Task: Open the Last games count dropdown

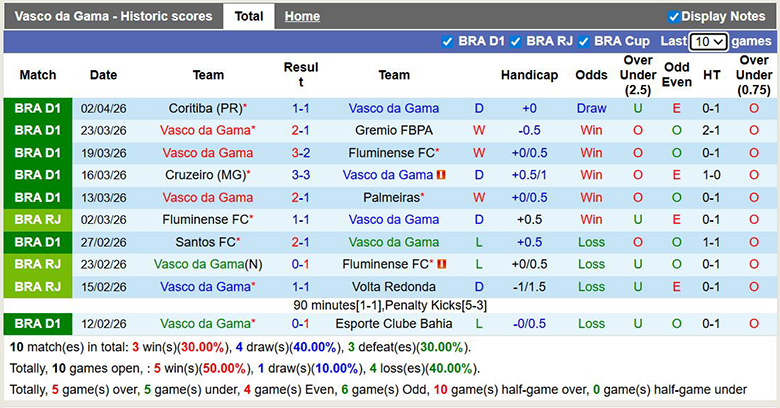Action: pos(708,41)
